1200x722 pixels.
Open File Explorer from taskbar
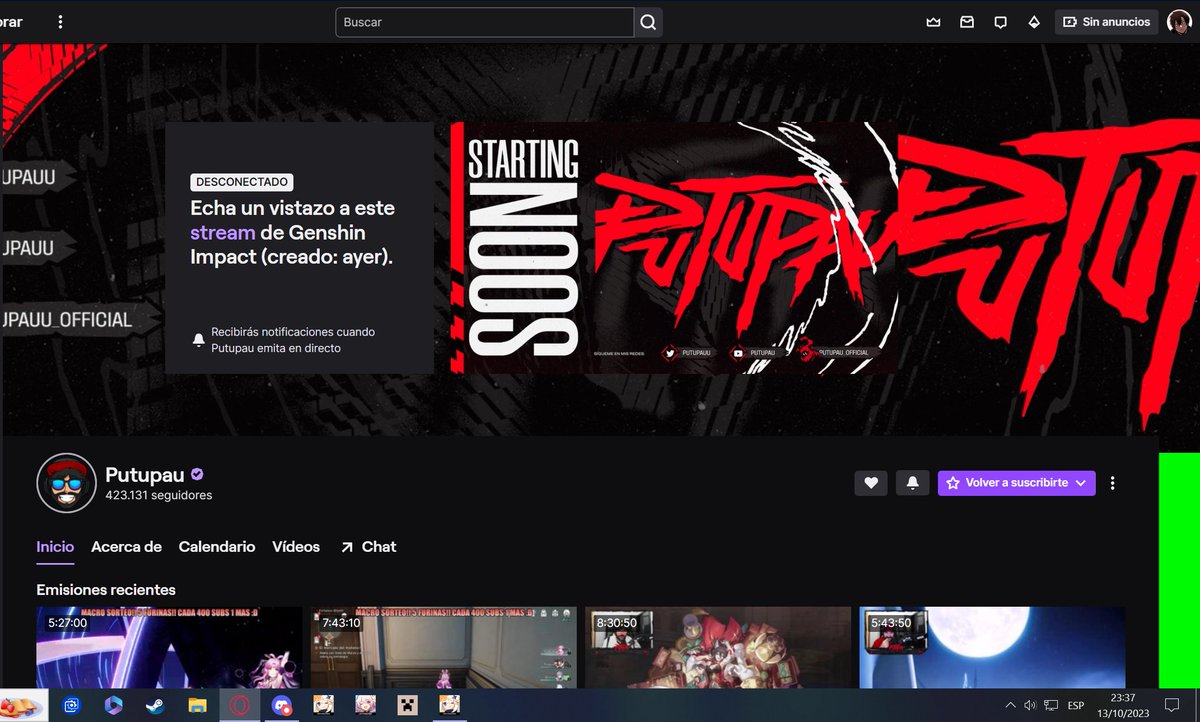197,705
